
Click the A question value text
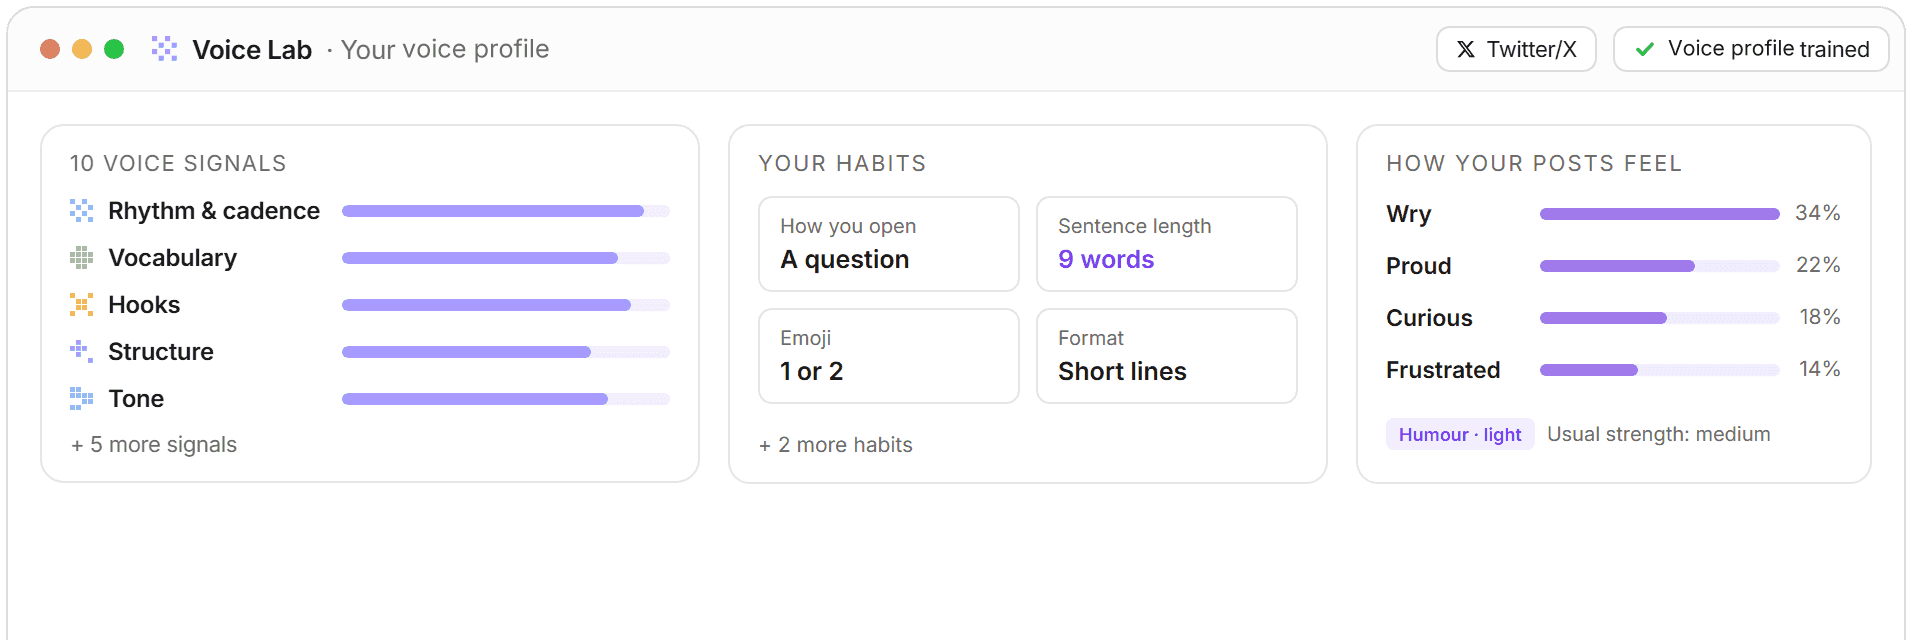[x=845, y=259]
